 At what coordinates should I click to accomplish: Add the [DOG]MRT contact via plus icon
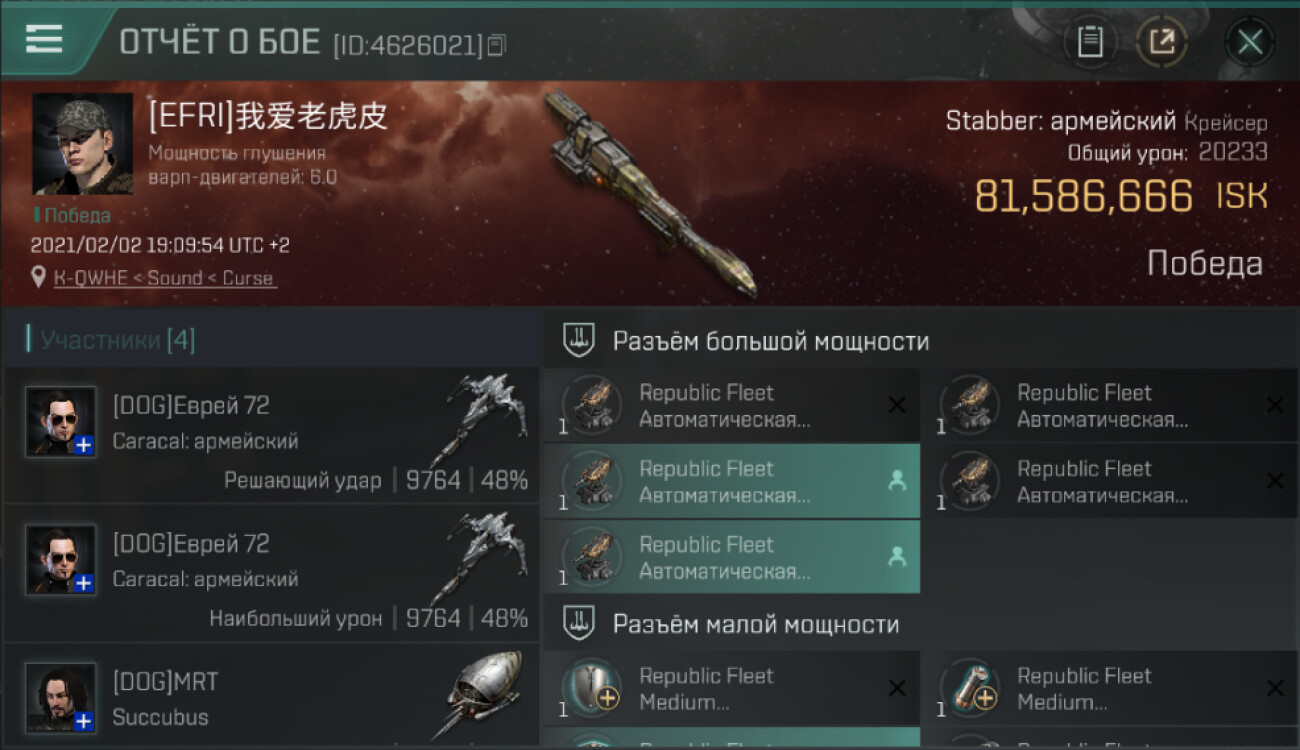point(84,721)
